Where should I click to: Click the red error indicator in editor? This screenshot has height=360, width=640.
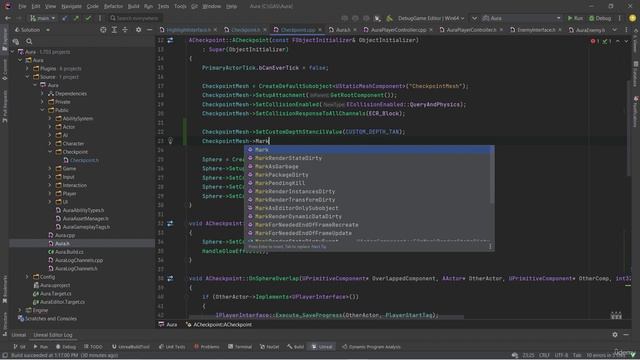point(595,41)
